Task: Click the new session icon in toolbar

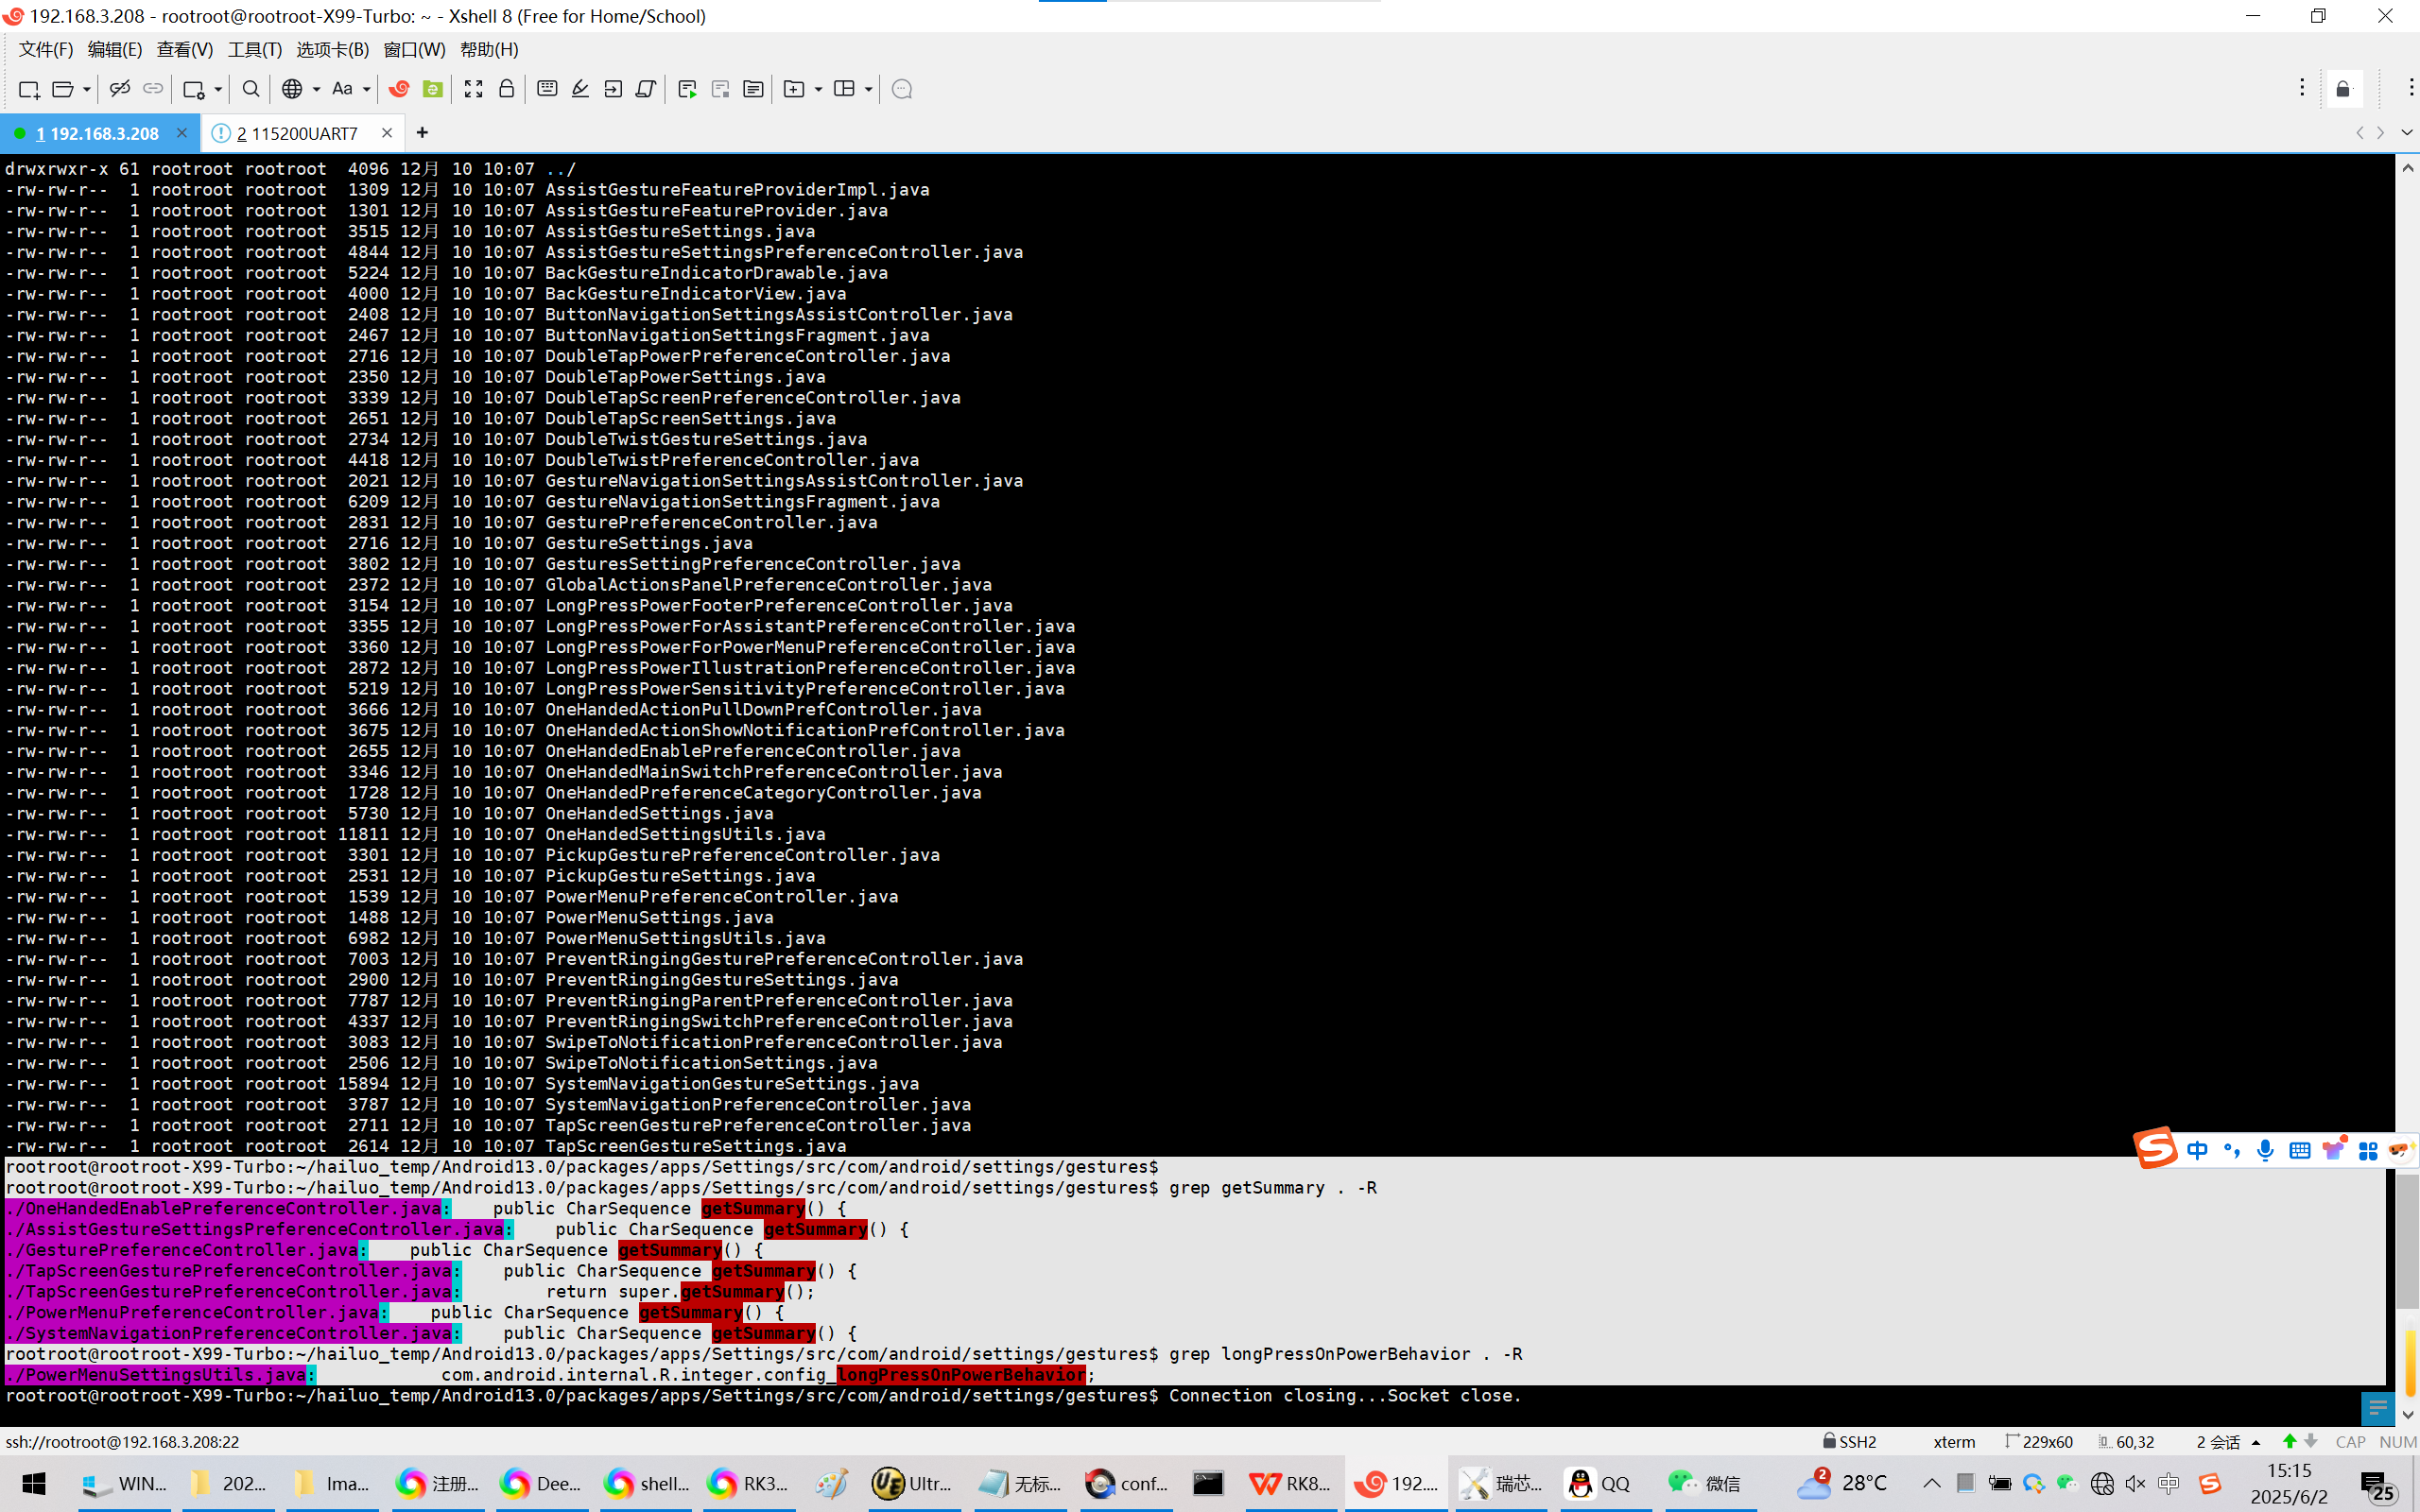Action: [x=28, y=89]
